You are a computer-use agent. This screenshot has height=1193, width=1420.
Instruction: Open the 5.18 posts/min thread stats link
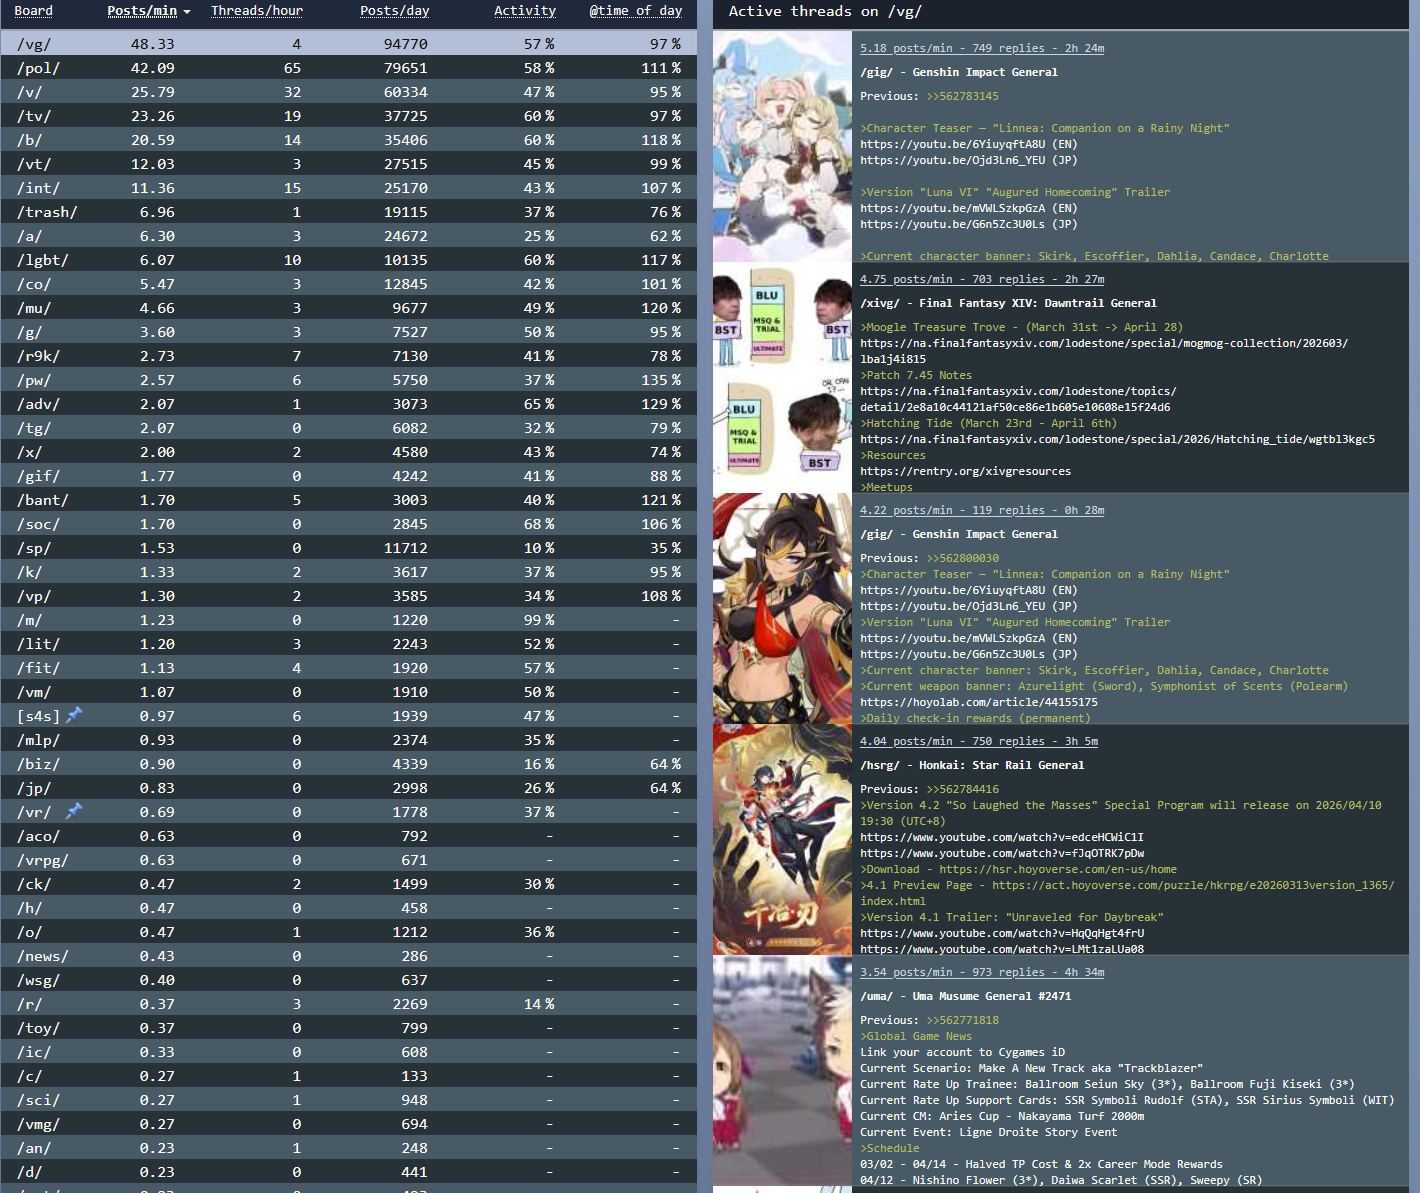point(982,48)
